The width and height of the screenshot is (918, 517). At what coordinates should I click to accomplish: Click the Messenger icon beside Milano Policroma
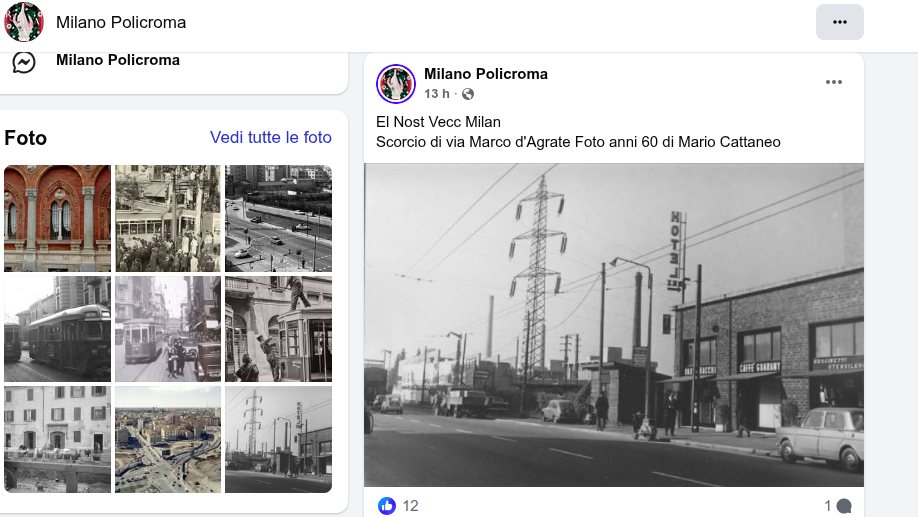(x=24, y=62)
